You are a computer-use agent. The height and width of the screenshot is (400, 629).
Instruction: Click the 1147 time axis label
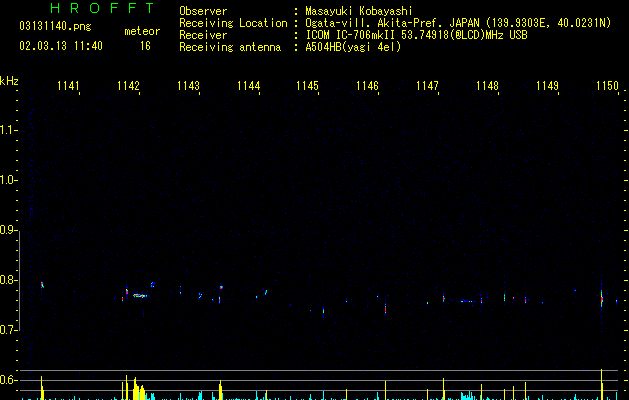point(428,85)
